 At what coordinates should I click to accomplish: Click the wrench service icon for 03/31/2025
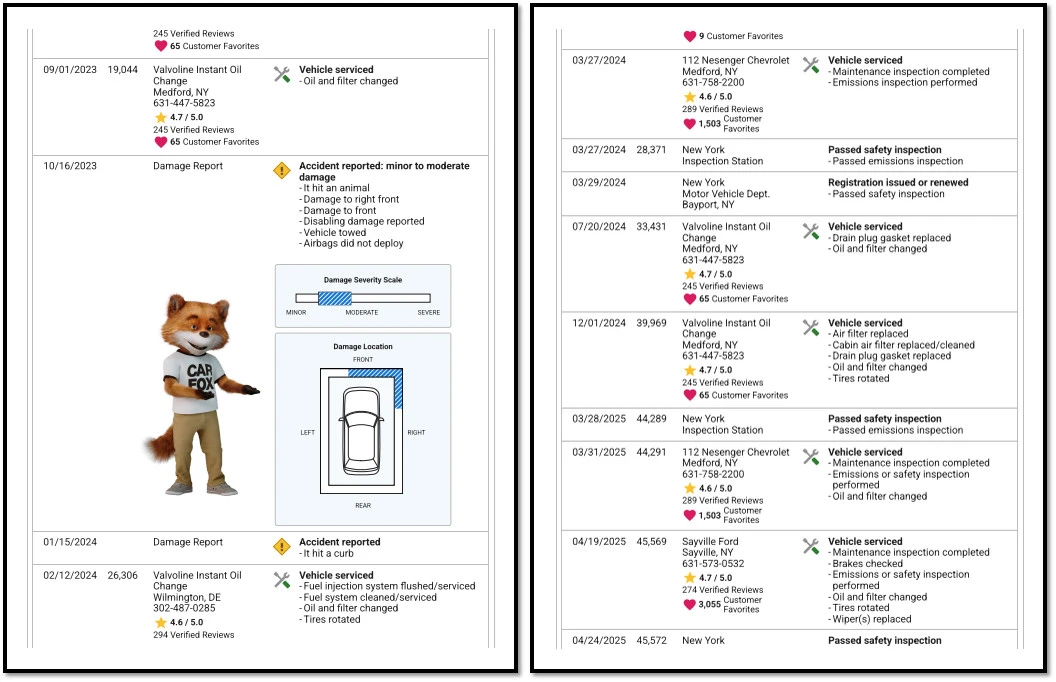[811, 456]
